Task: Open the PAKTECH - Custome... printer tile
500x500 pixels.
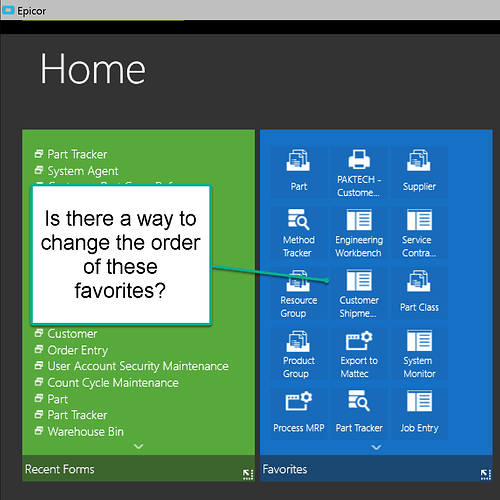Action: tap(359, 172)
